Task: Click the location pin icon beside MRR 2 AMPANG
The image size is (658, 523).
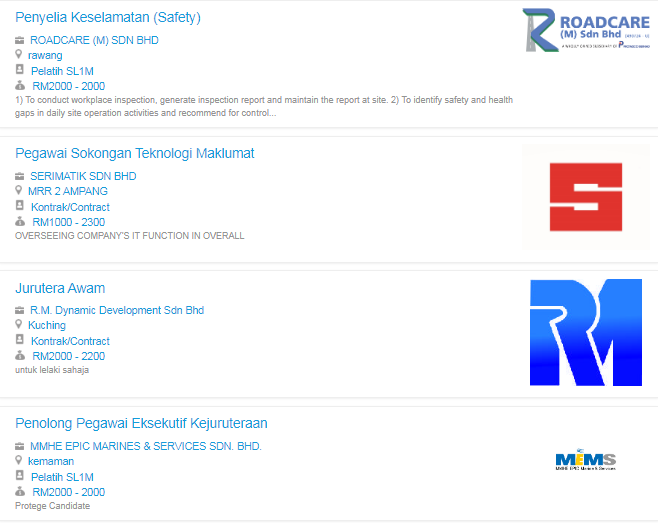Action: click(x=19, y=191)
